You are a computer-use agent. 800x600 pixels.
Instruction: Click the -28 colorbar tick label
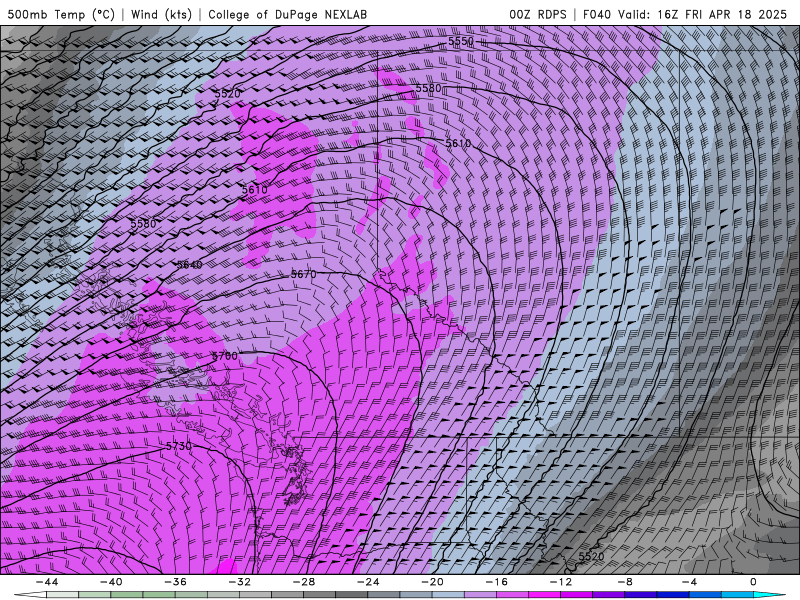pyautogui.click(x=304, y=582)
